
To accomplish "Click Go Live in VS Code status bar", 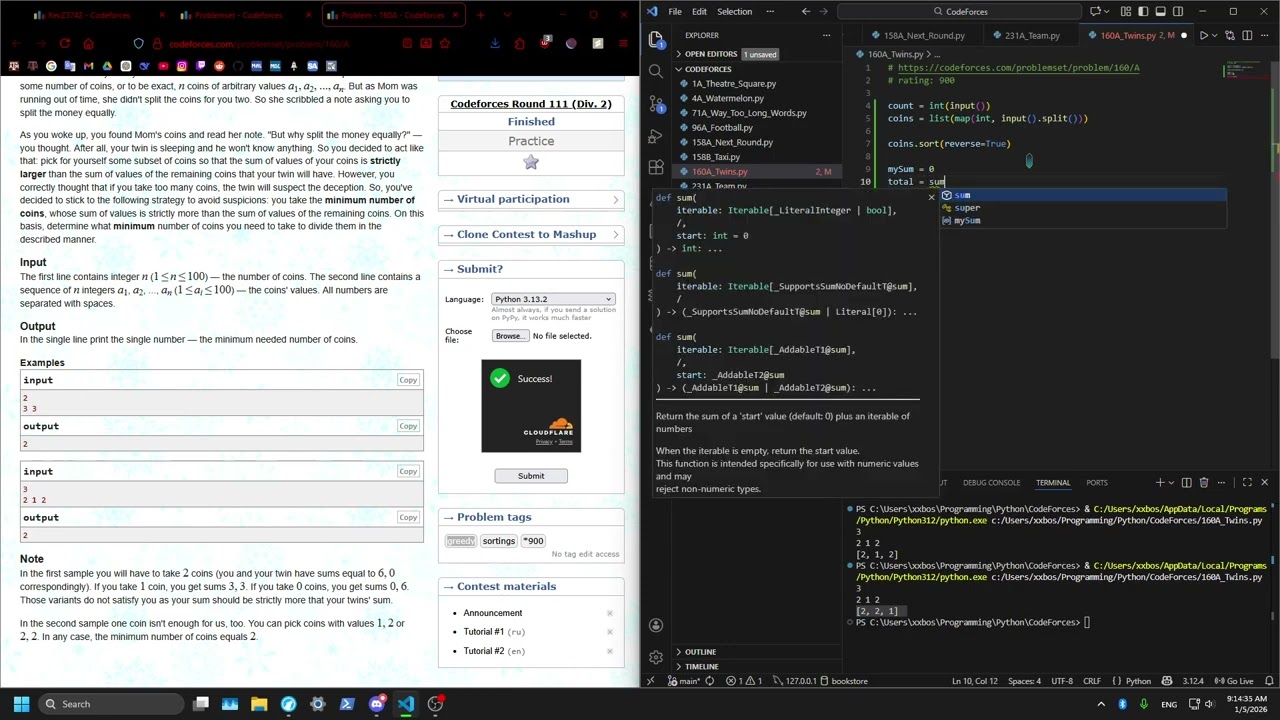I will [1234, 681].
